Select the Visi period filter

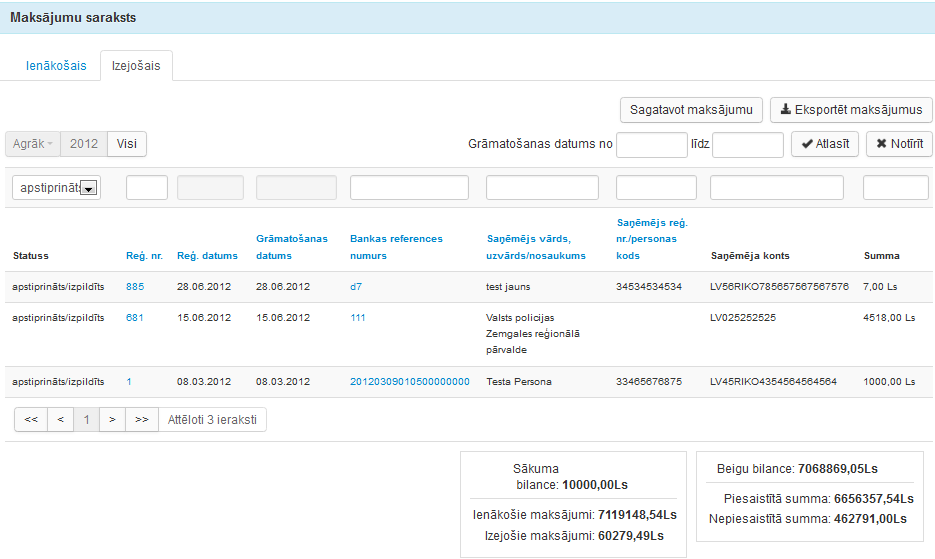(127, 144)
